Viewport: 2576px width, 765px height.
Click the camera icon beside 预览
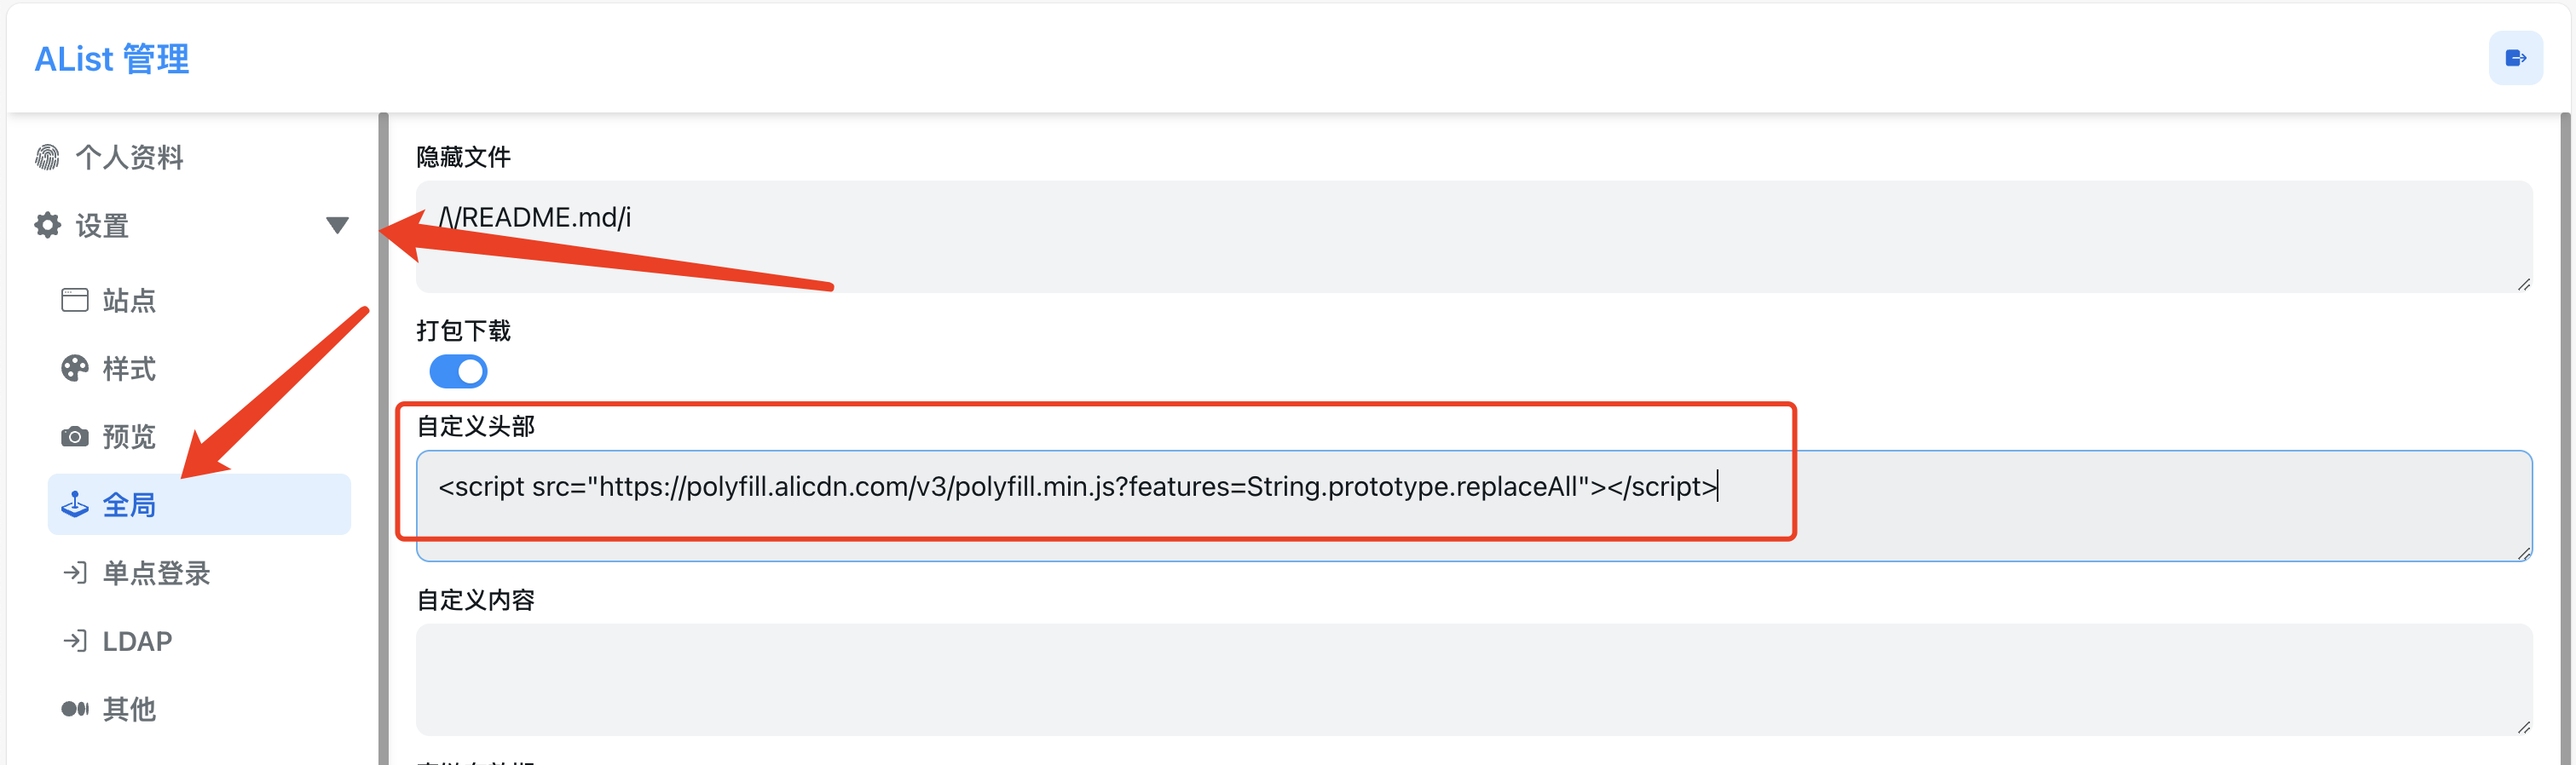pyautogui.click(x=75, y=437)
